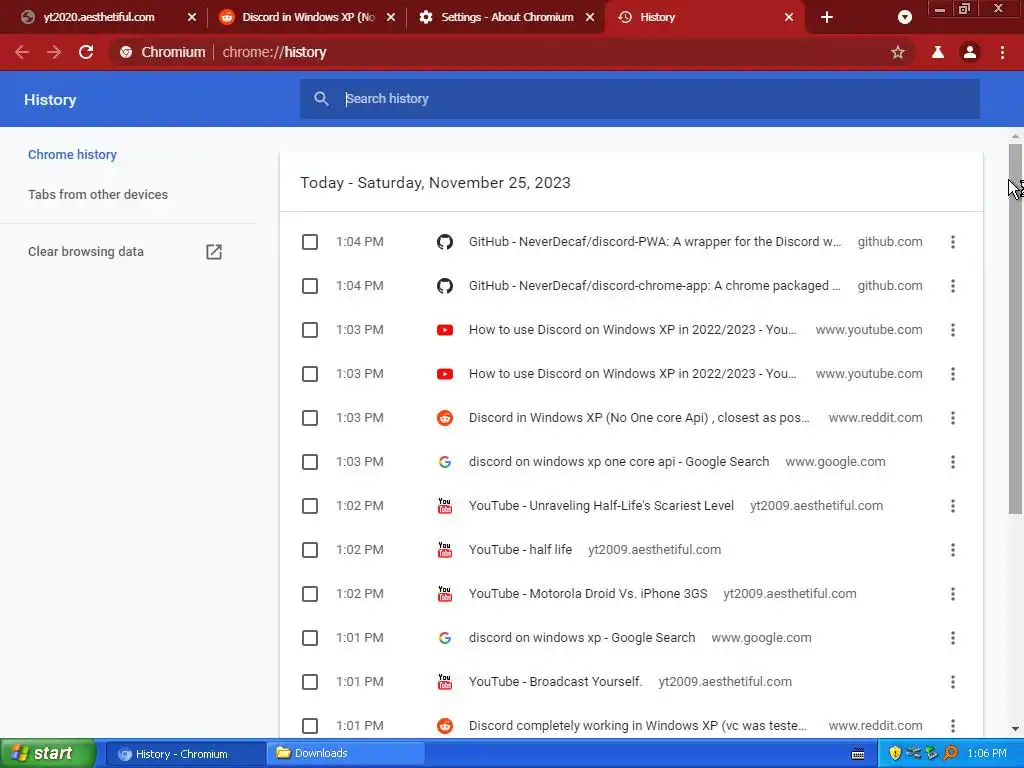Open Downloads folder in taskbar
Screen dimensions: 1024x768
click(346, 754)
